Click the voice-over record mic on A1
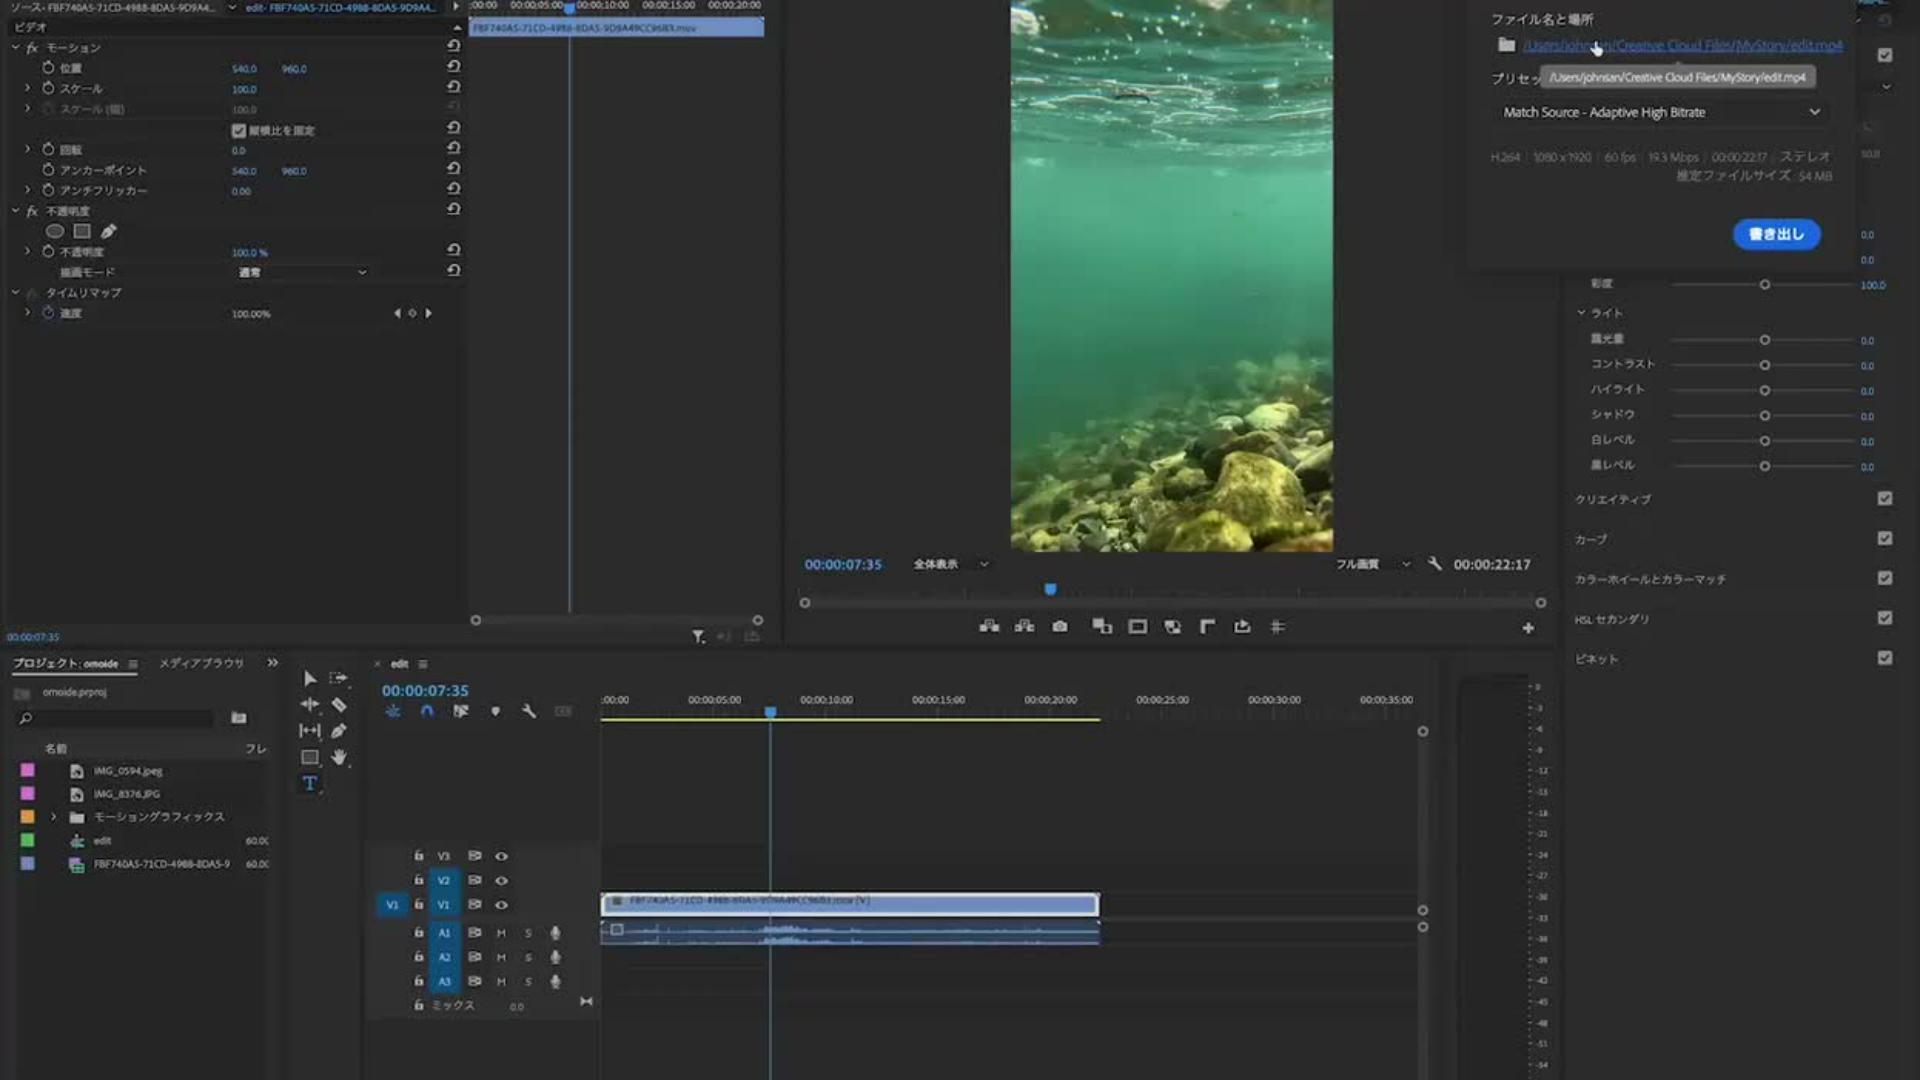1920x1080 pixels. (x=555, y=933)
